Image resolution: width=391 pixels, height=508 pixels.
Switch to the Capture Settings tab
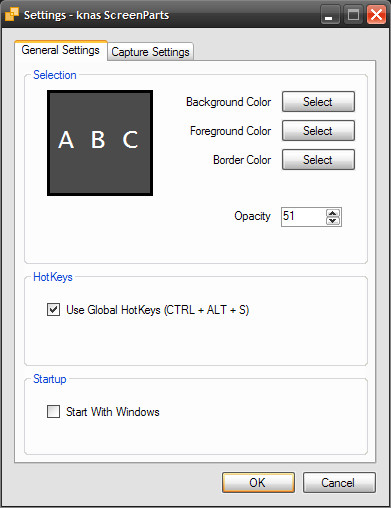pyautogui.click(x=150, y=52)
